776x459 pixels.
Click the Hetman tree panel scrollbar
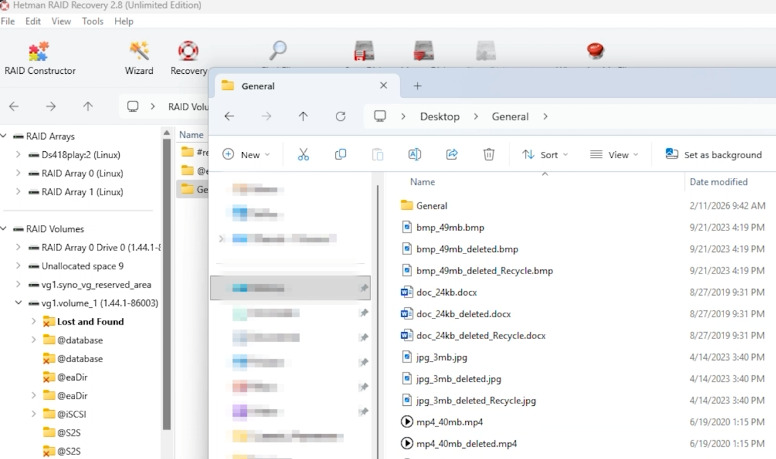(167, 282)
